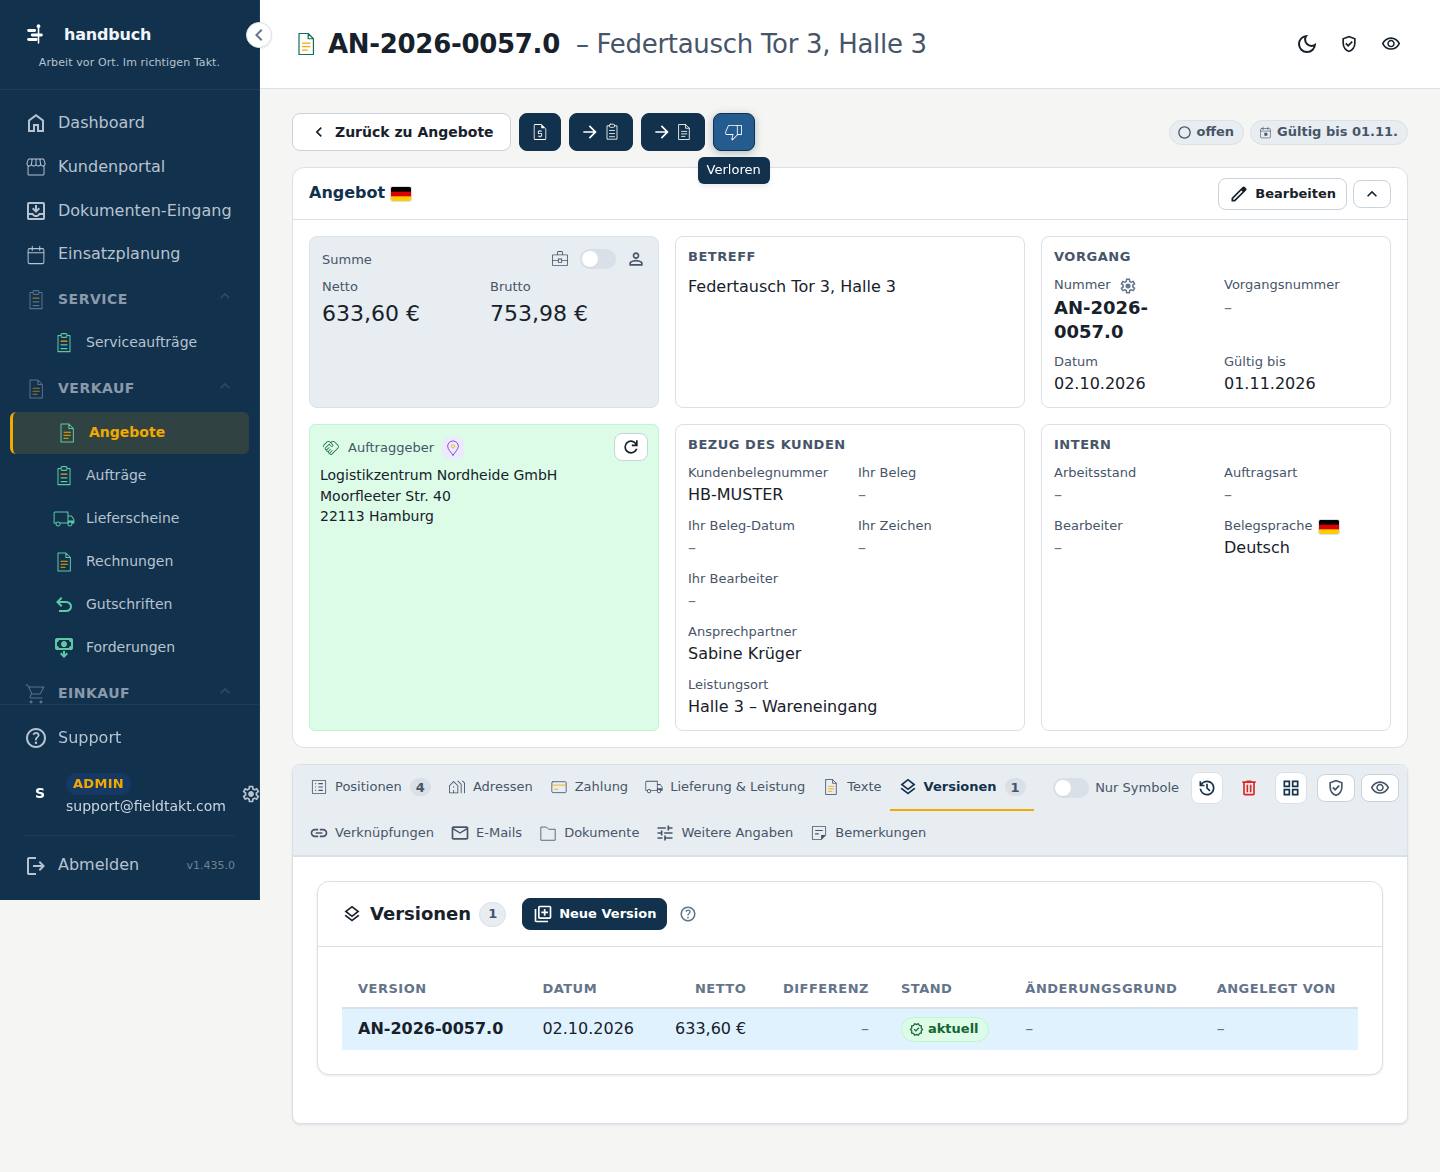
Task: Mark the offer as Verloren (lost)
Action: [x=733, y=132]
